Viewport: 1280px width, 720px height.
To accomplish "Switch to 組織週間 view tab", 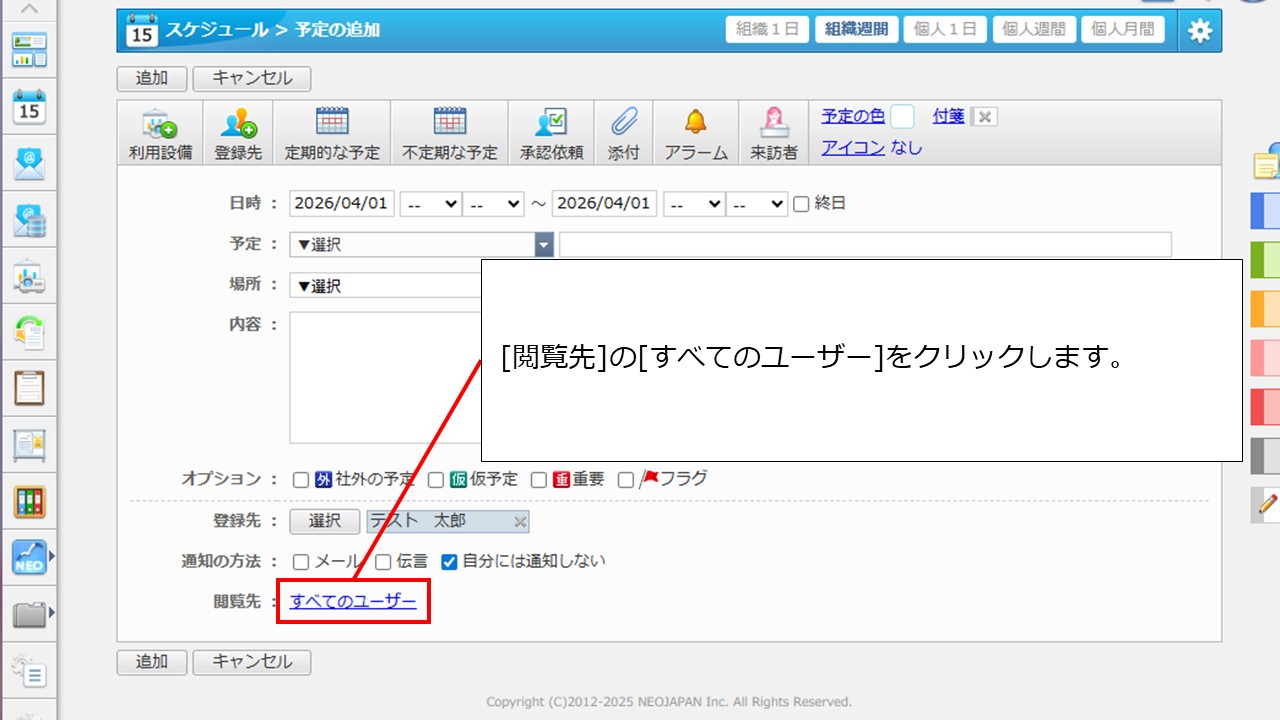I will (856, 30).
